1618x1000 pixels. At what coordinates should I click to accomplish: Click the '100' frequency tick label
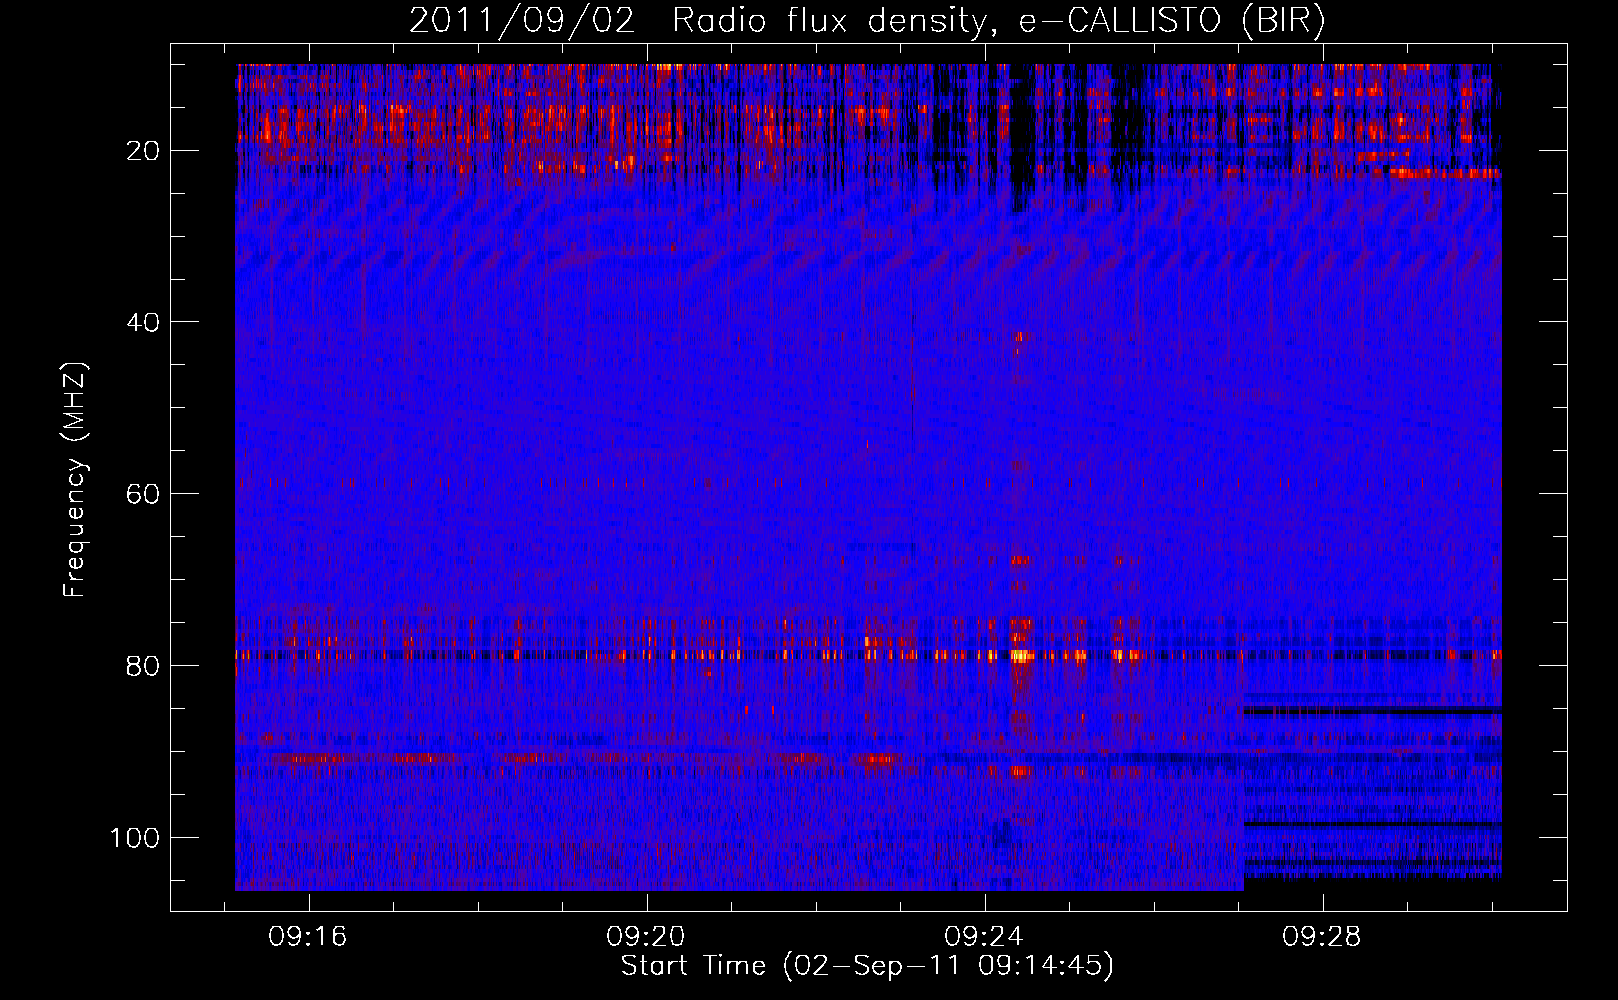135,837
